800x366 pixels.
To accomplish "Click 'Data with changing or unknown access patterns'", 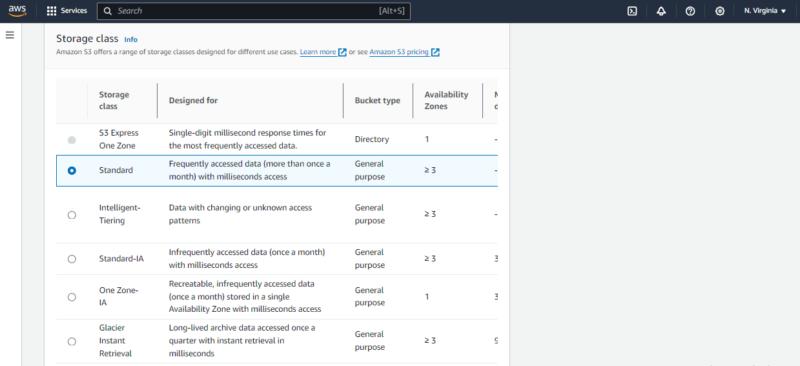I will pyautogui.click(x=240, y=214).
